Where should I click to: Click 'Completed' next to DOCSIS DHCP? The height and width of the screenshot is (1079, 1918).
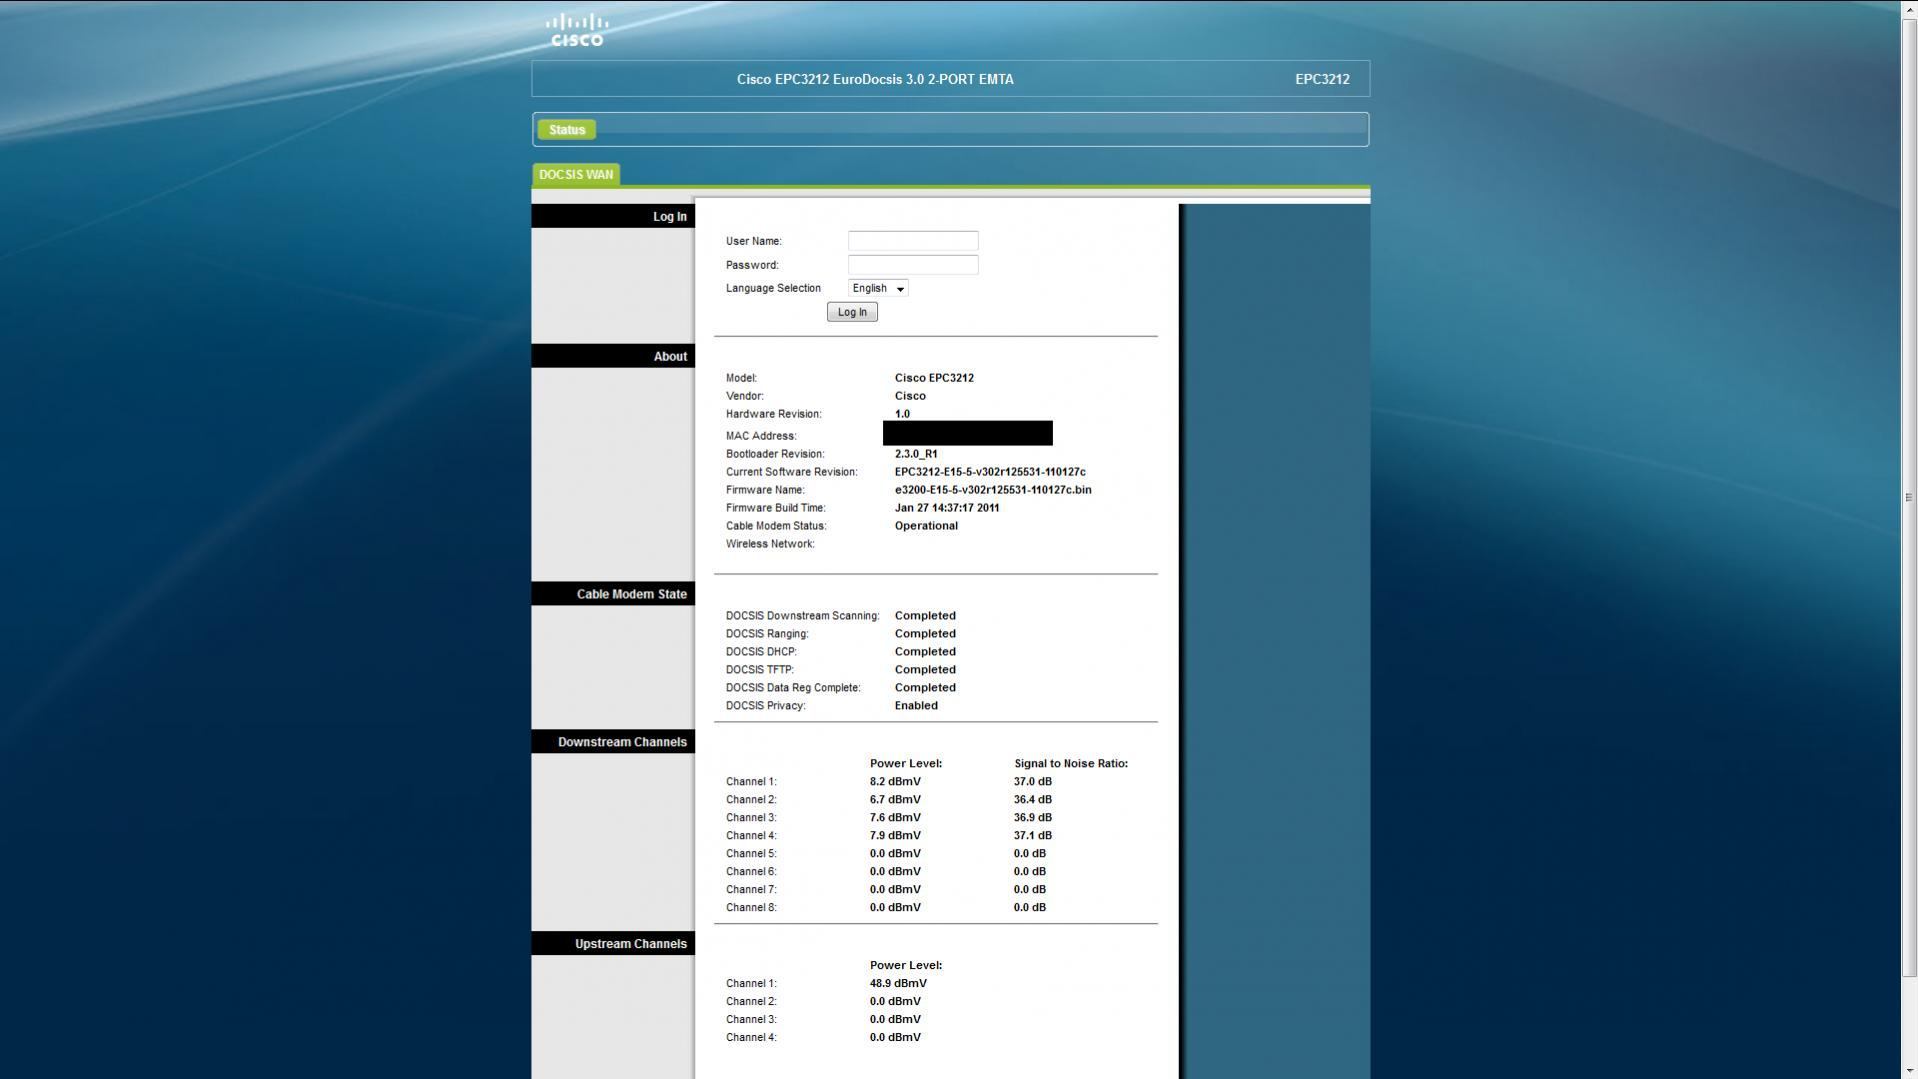pyautogui.click(x=925, y=652)
